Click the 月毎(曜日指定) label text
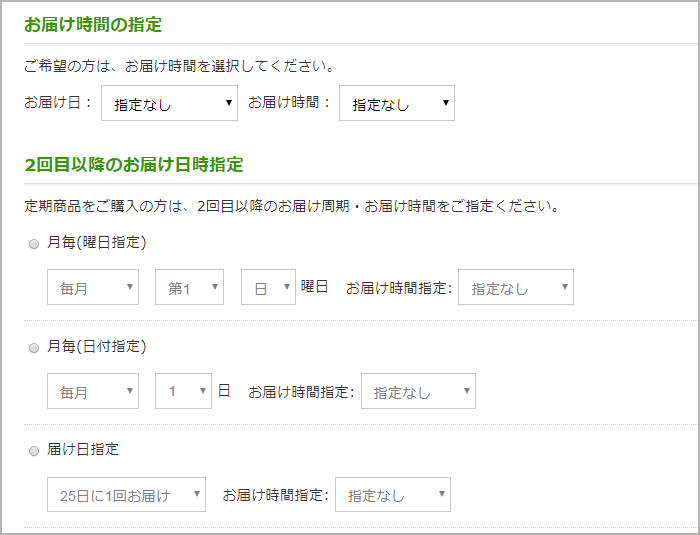Screen dimensions: 700x535 coord(96,242)
